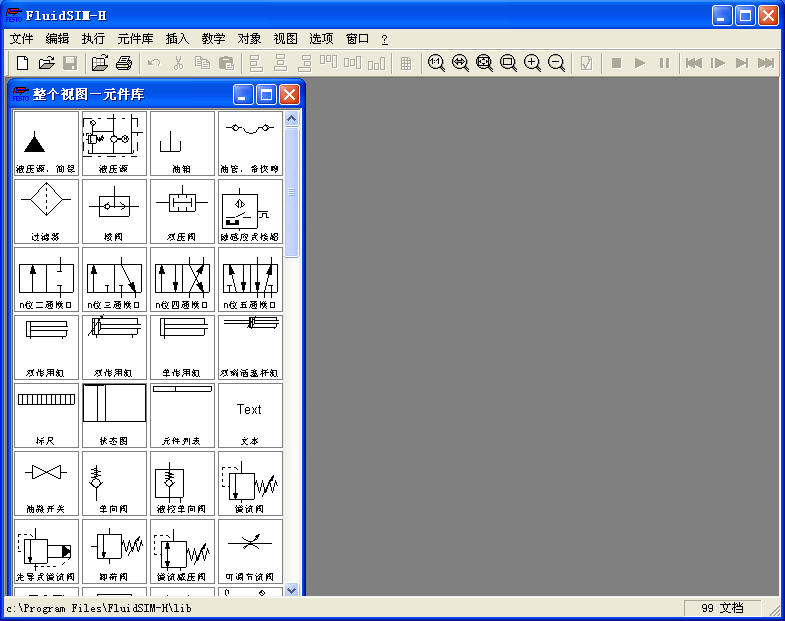This screenshot has height=621, width=785.
Task: Open the 插入 menu
Action: [177, 39]
